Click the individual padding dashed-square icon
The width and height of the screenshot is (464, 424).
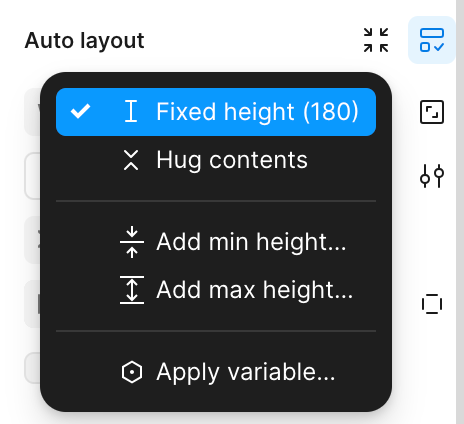click(432, 304)
